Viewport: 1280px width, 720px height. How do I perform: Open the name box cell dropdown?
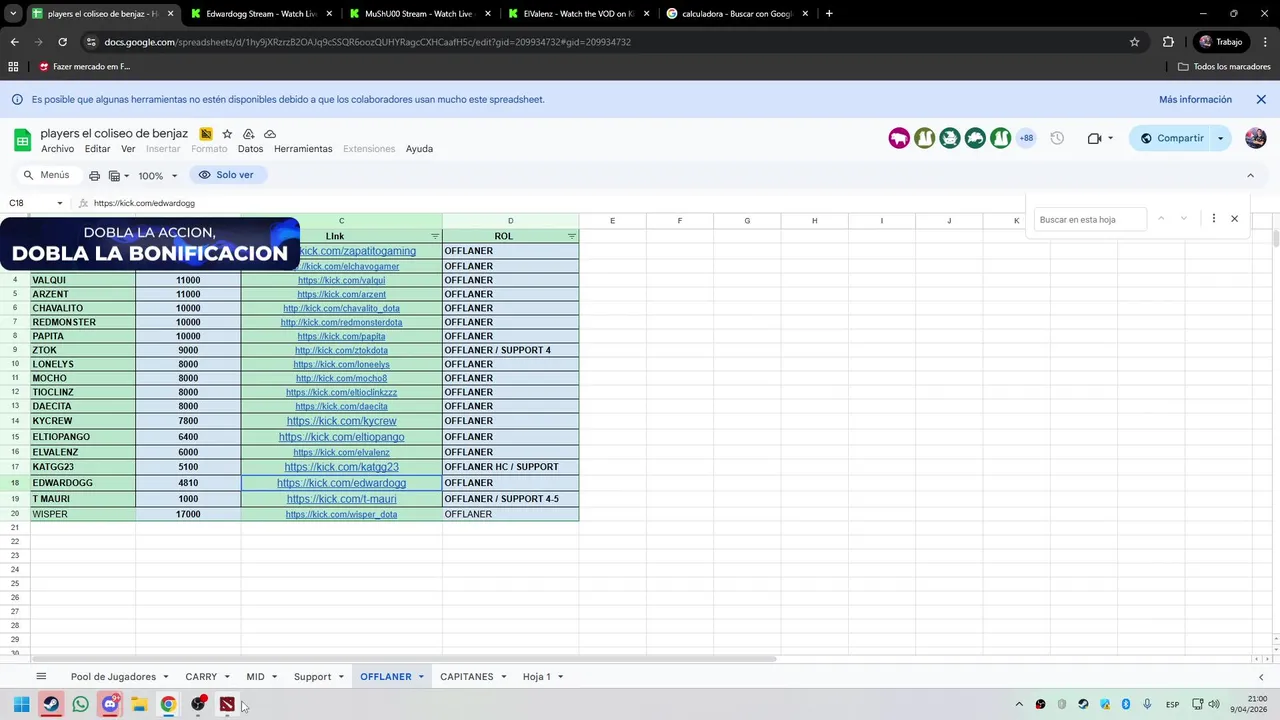coord(59,203)
